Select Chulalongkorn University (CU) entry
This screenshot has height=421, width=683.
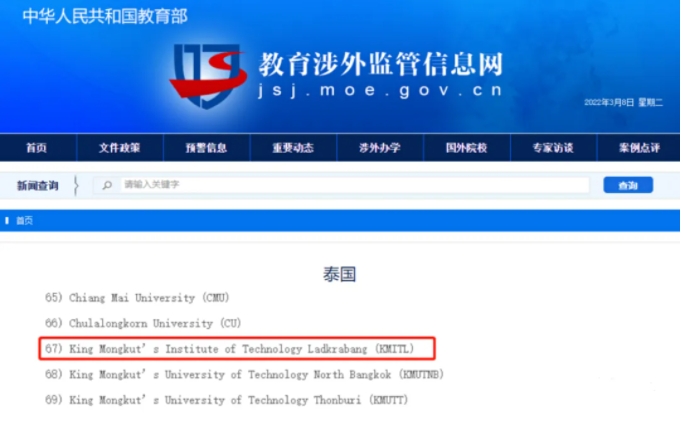143,323
